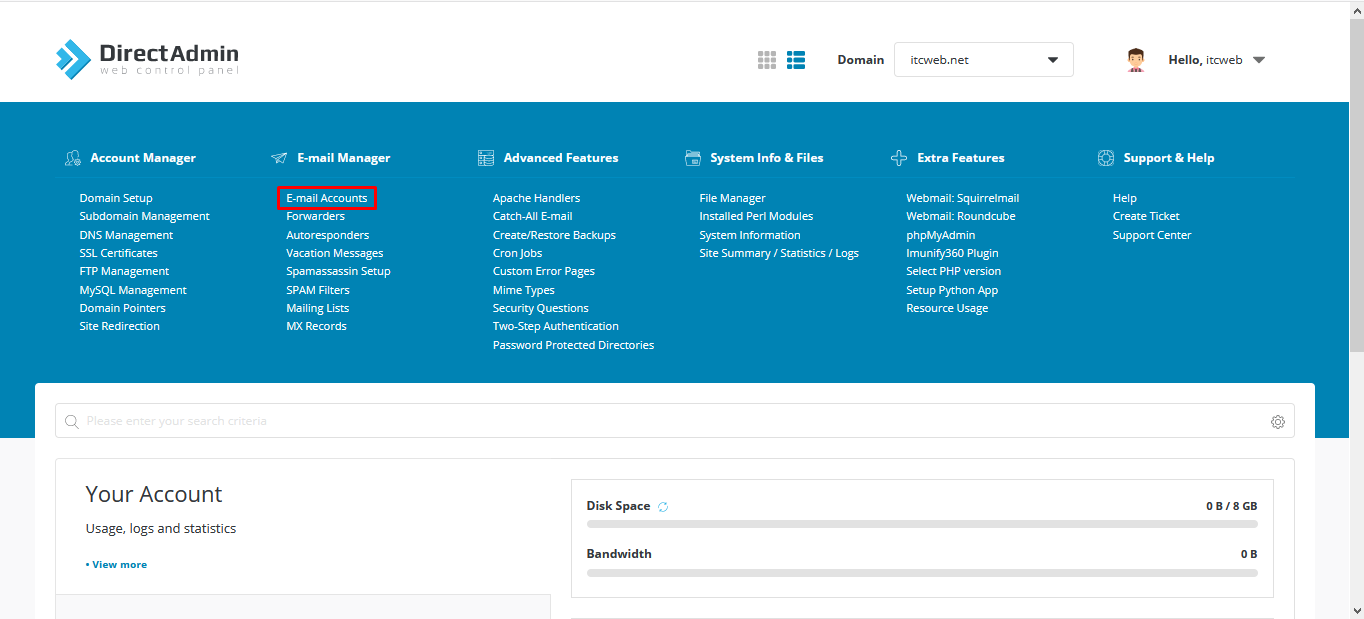
Task: Open the File Manager link
Action: coord(732,198)
